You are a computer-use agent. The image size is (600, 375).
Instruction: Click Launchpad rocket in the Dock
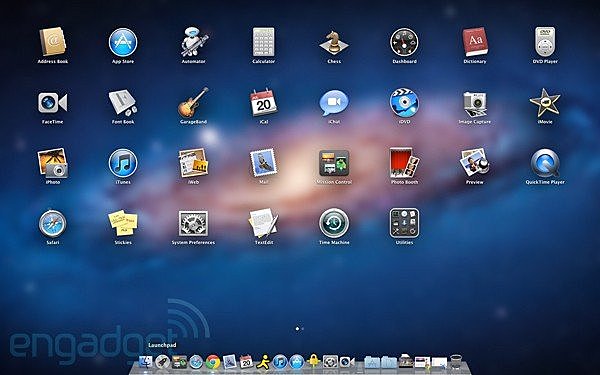162,362
